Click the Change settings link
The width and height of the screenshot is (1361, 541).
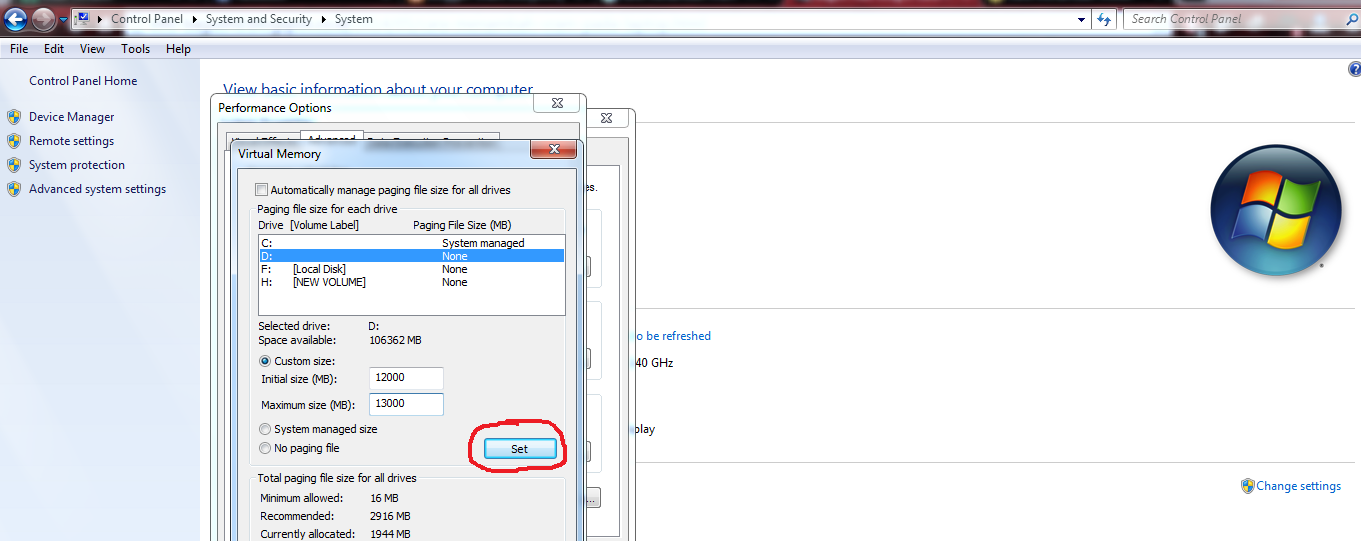coord(1298,486)
